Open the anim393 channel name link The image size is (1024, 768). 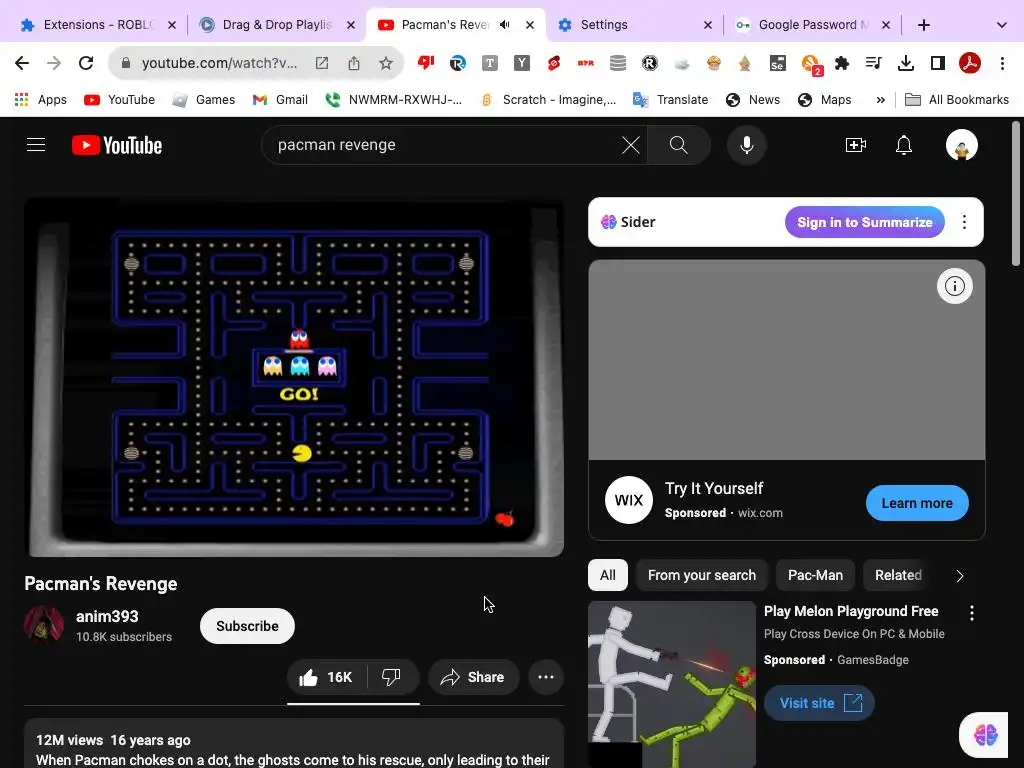point(107,616)
